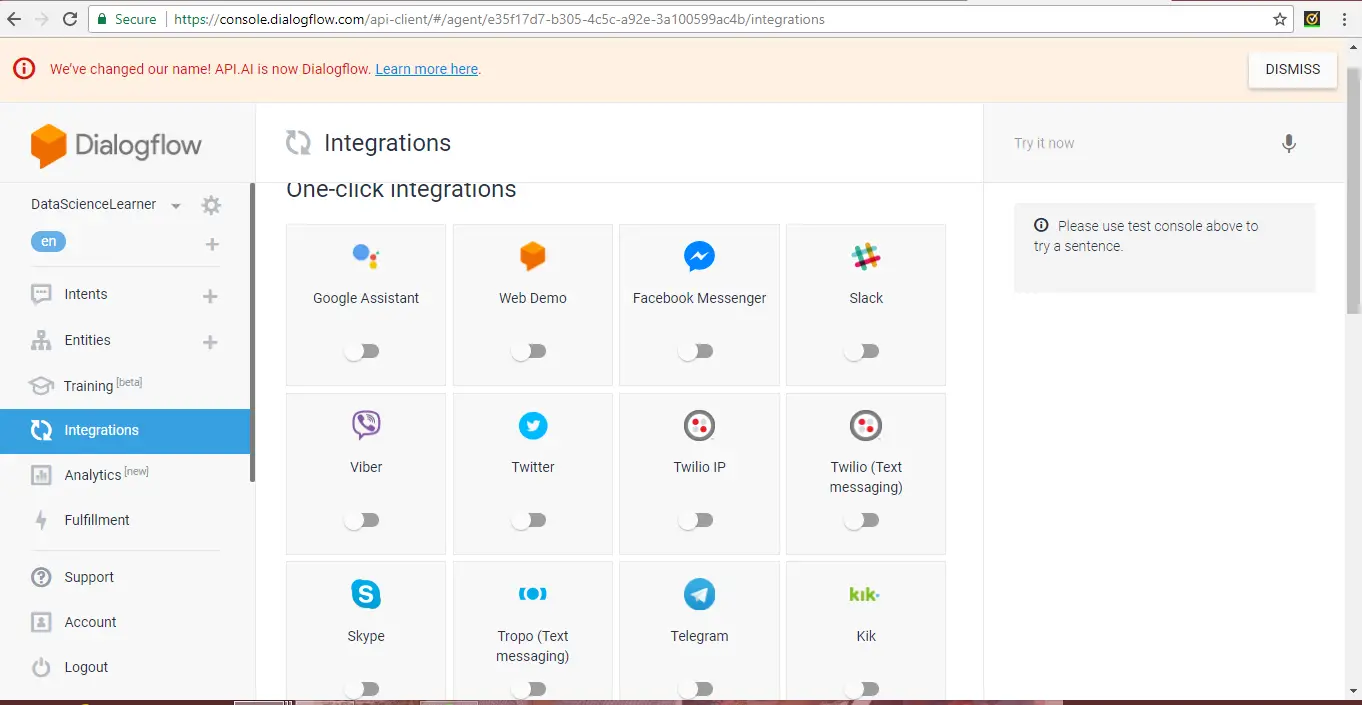1362x705 pixels.
Task: Turn on Tropo (Text messaging) toggle
Action: point(529,689)
